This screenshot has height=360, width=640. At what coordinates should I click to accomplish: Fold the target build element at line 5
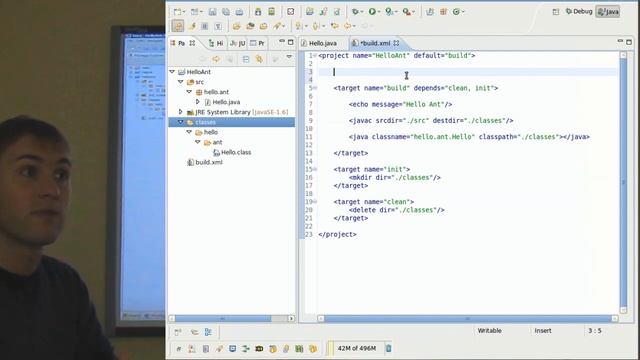coord(315,88)
